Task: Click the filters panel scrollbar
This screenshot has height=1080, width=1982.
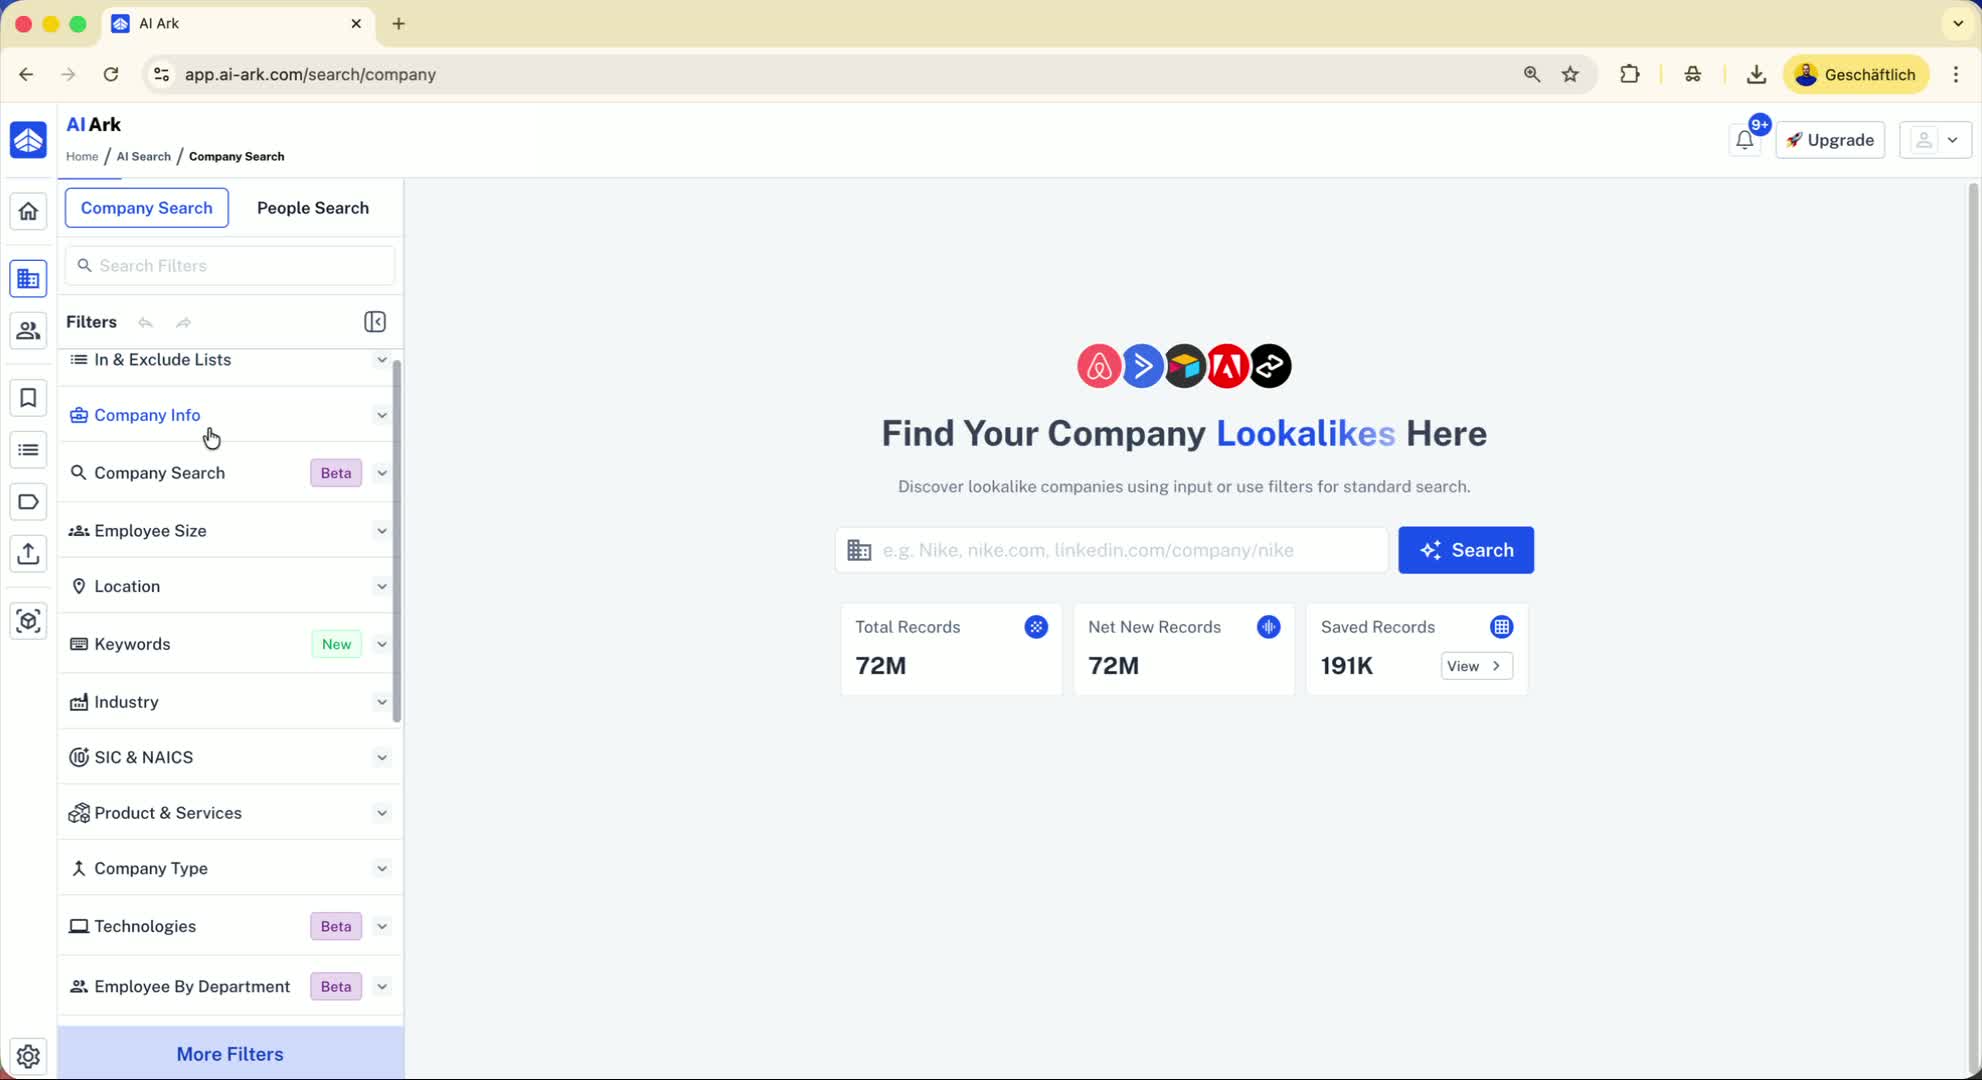Action: (397, 540)
